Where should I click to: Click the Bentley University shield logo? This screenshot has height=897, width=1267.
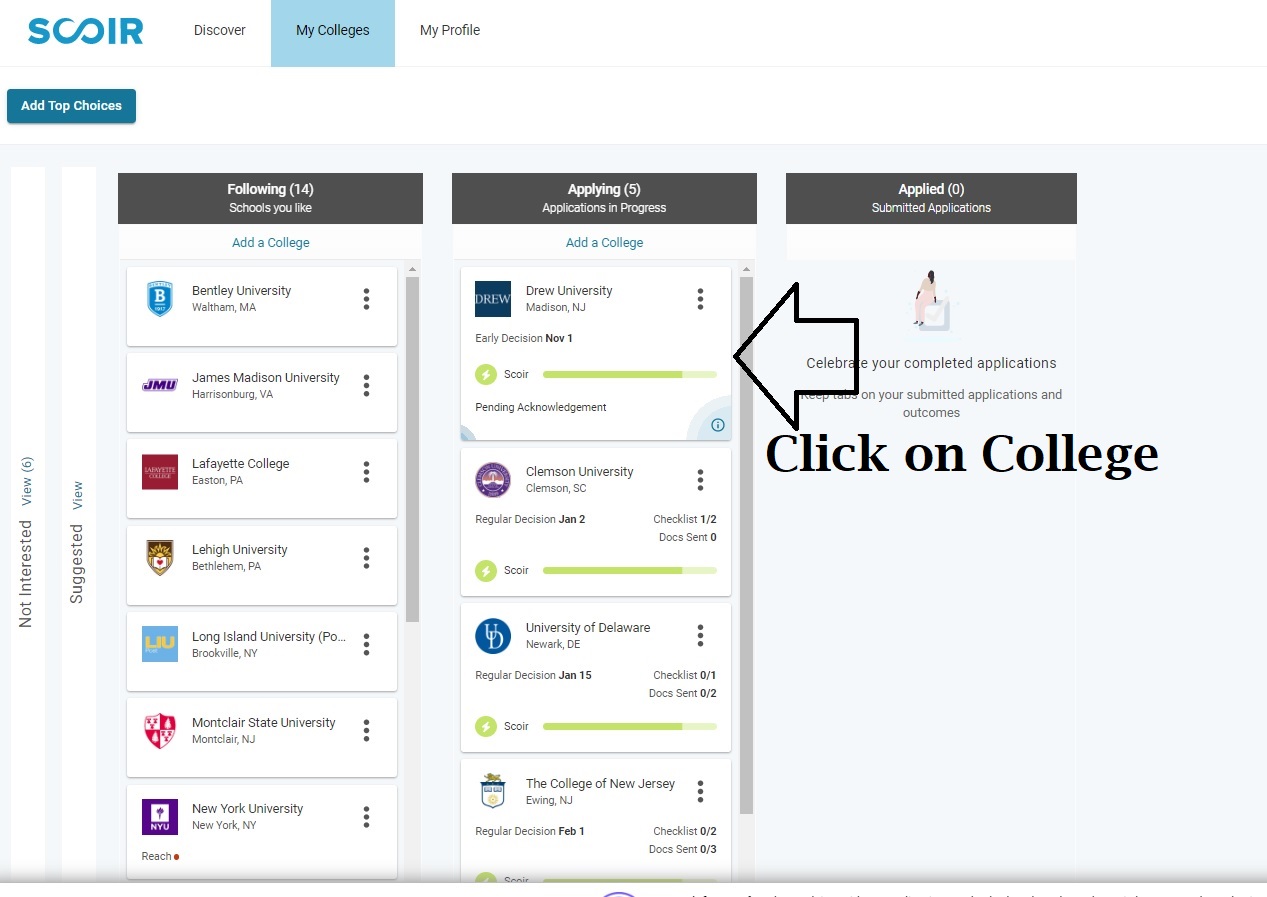(160, 299)
